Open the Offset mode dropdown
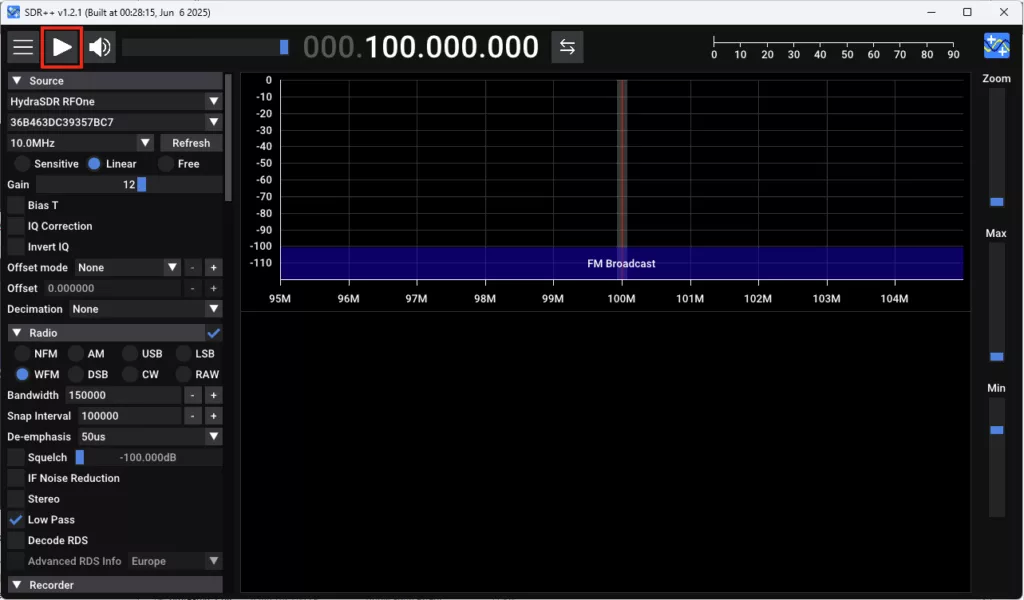The image size is (1024, 600). [x=127, y=267]
